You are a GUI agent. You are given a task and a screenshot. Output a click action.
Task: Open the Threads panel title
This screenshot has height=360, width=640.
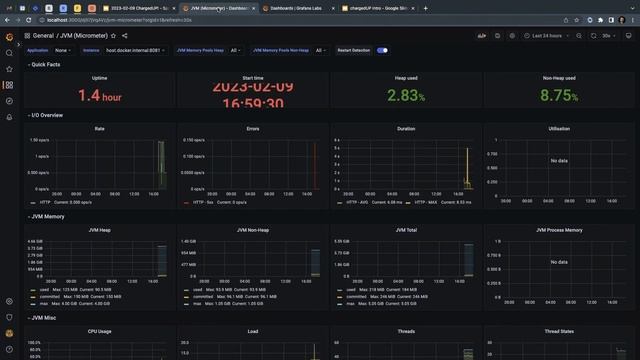[x=406, y=331]
